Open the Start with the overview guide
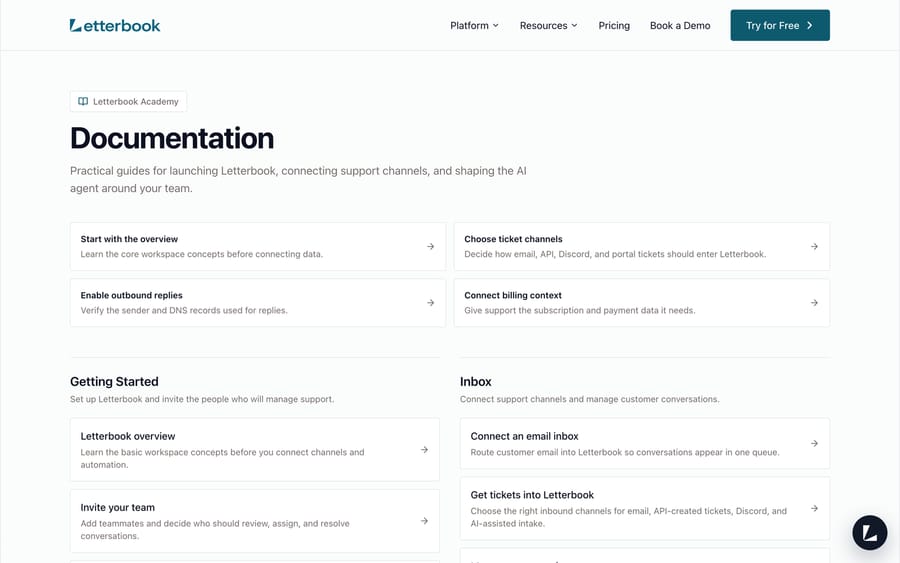 click(258, 246)
